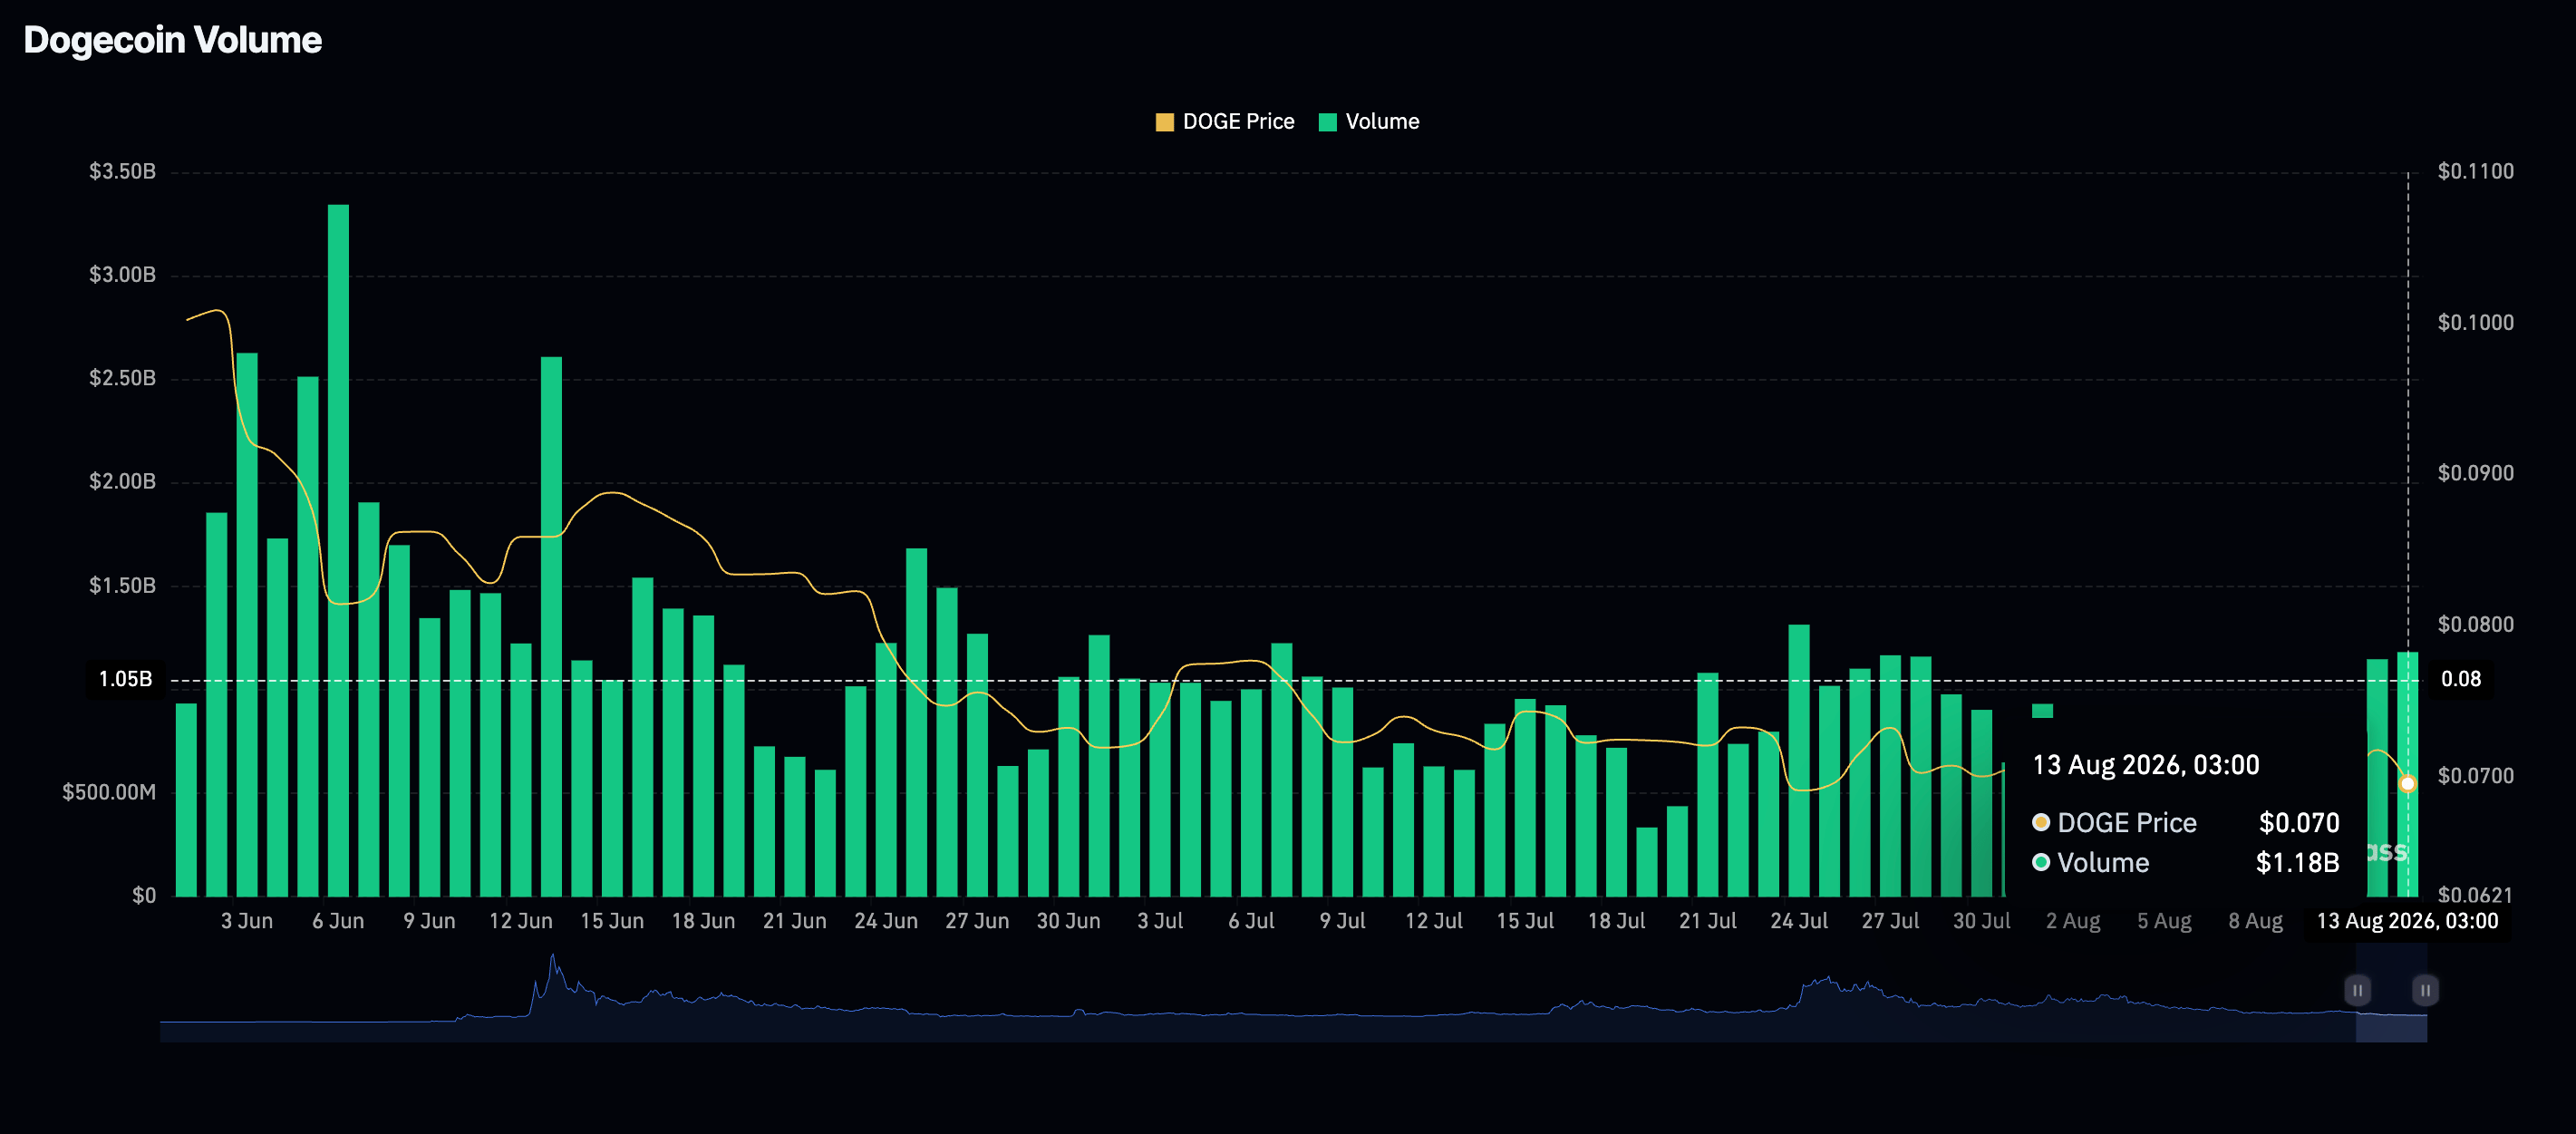The image size is (2576, 1134).
Task: Click the 3 Jul date label
Action: click(1160, 921)
